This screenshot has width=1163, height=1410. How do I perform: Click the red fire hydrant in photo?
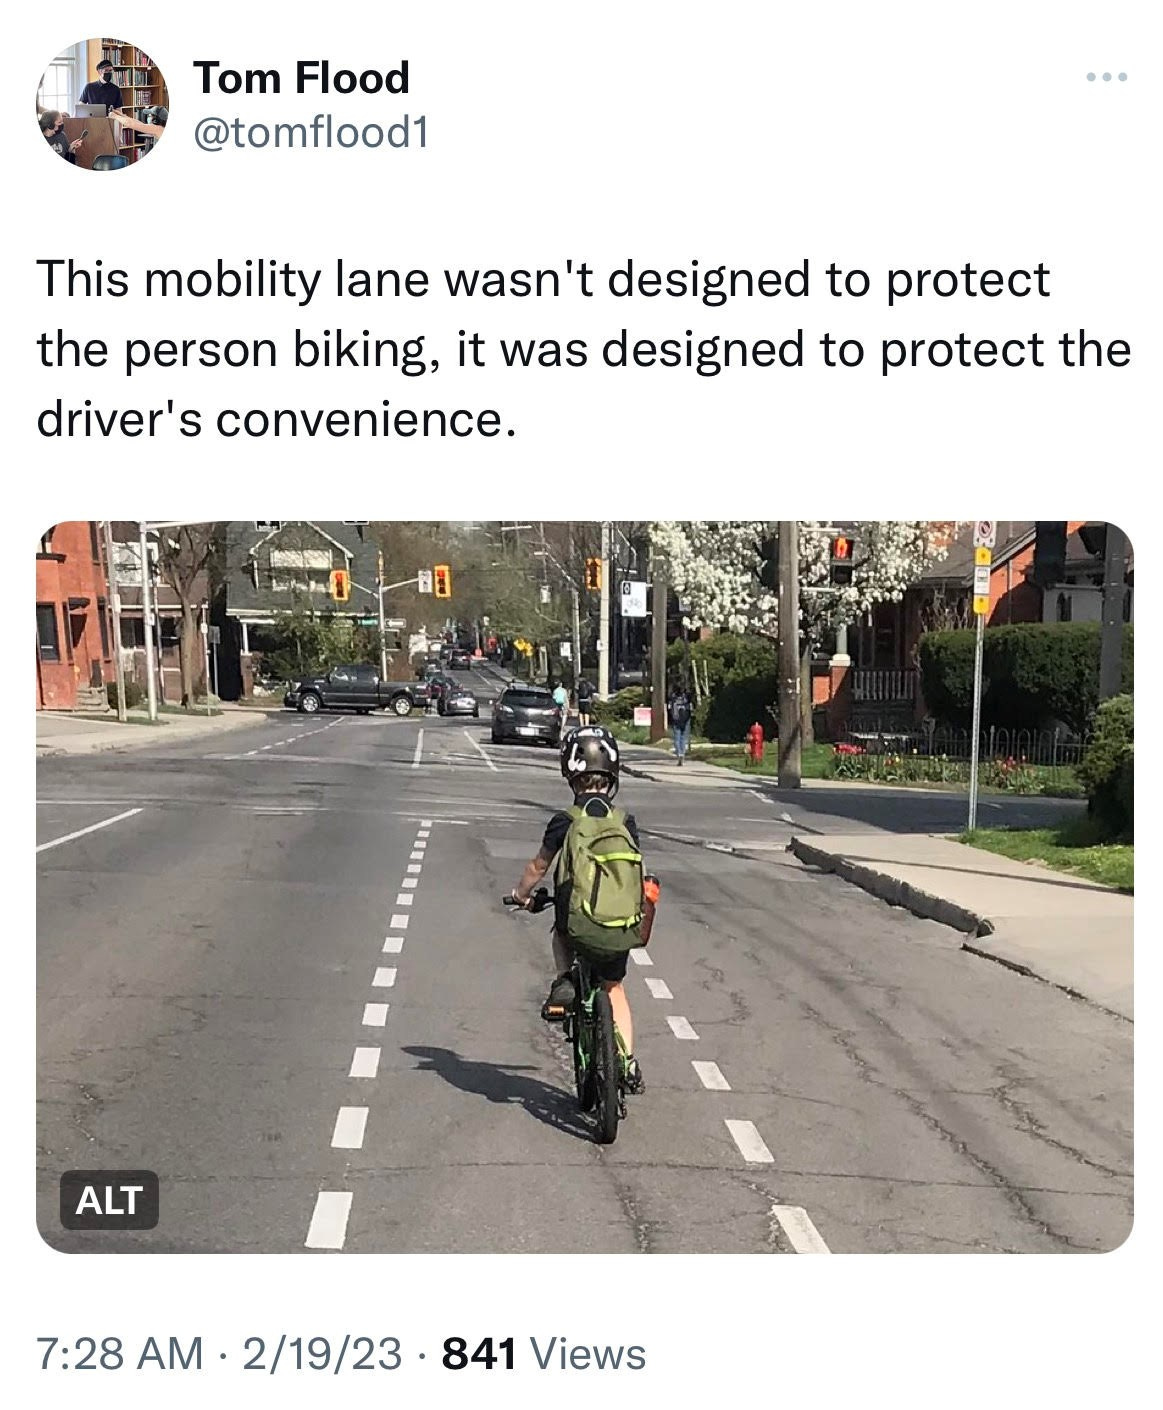(x=755, y=743)
